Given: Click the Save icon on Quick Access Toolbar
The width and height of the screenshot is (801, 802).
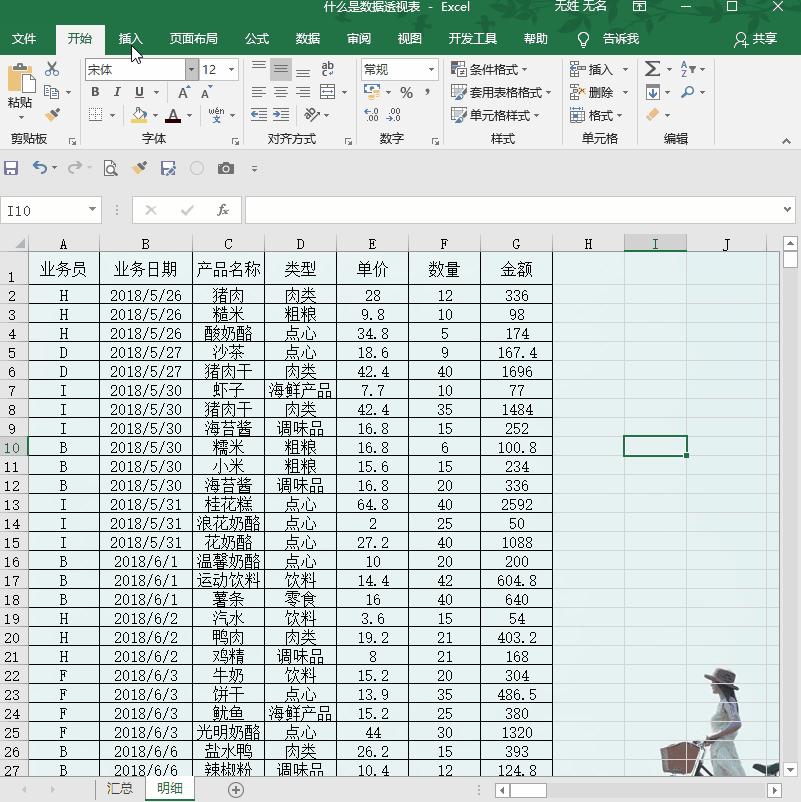Looking at the screenshot, I should 11,170.
